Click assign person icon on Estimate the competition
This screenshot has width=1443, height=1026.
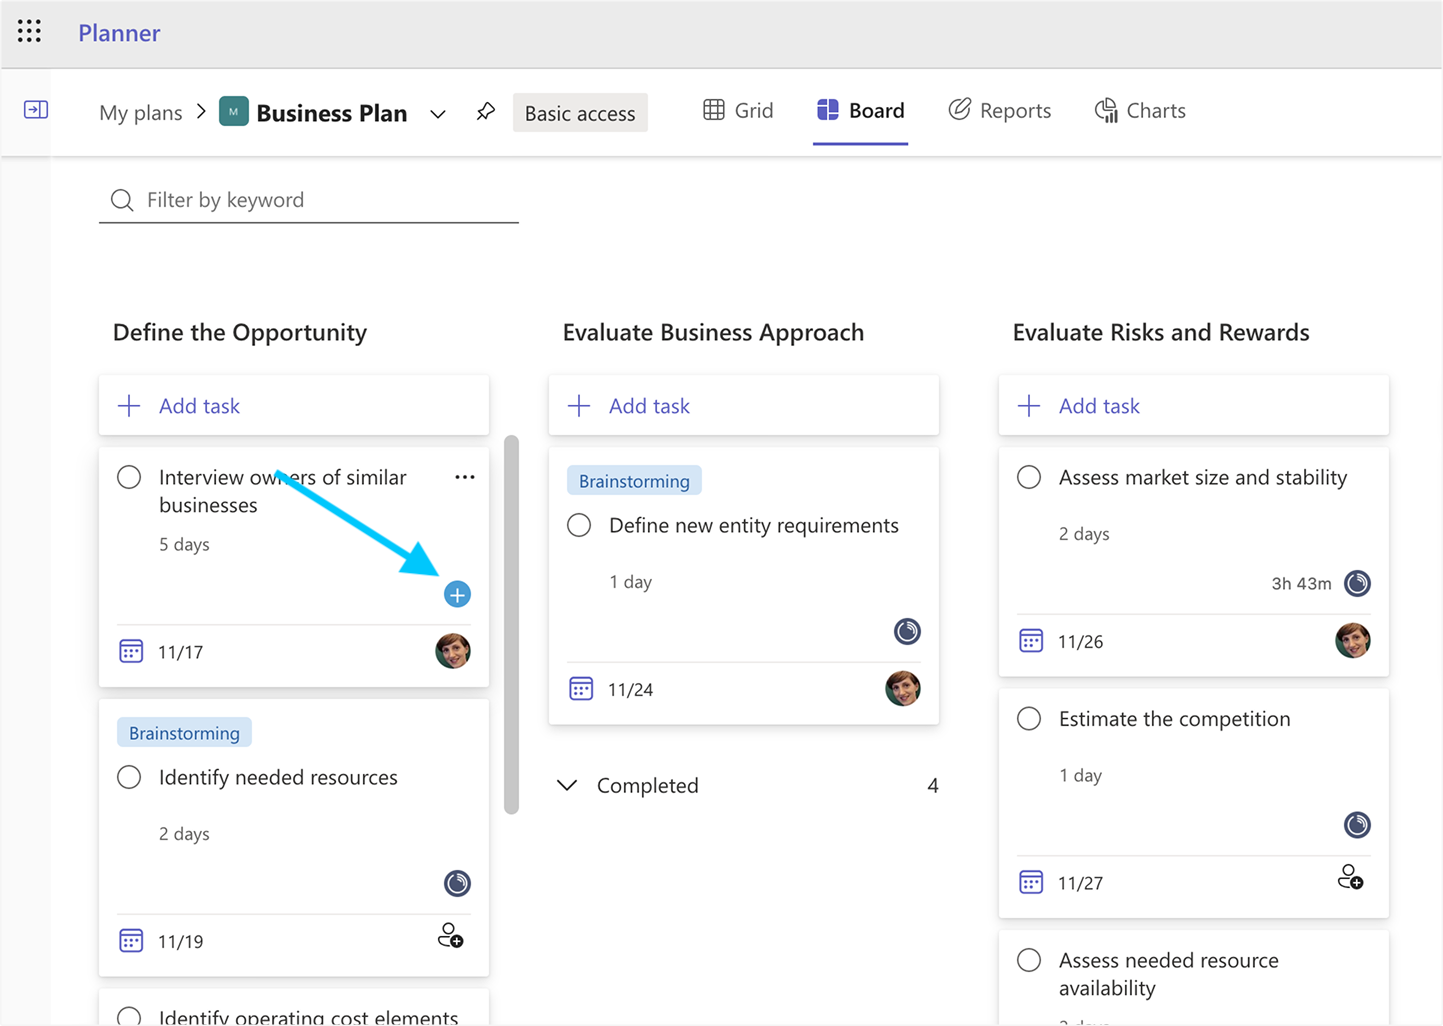coord(1350,879)
